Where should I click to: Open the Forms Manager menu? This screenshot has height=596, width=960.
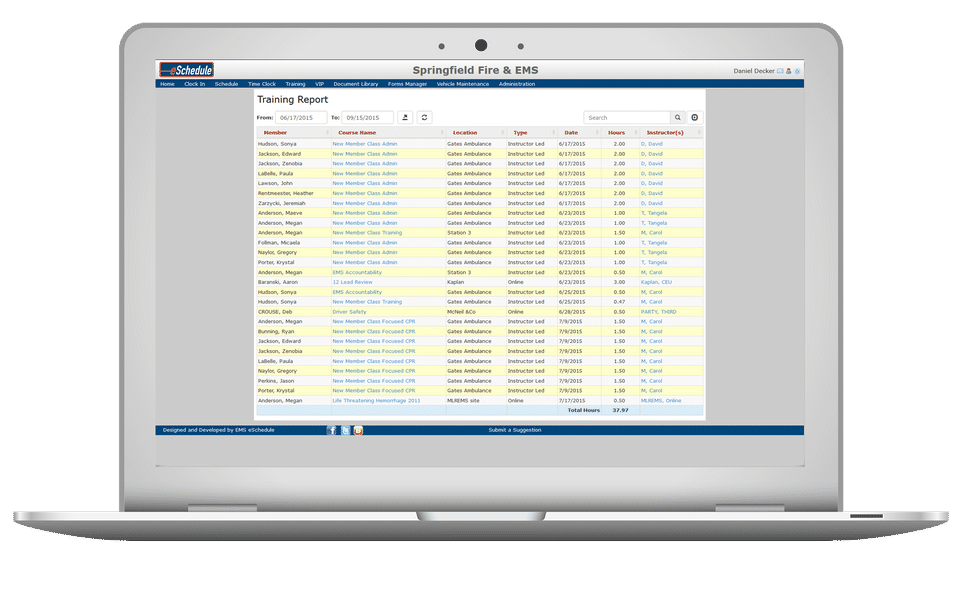tap(407, 84)
